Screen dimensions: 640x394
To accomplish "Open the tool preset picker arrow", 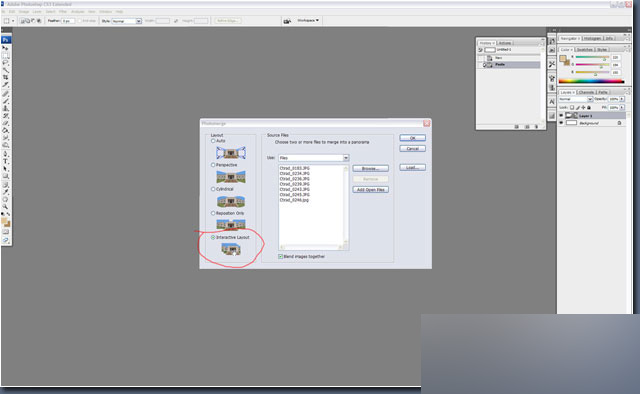I will point(13,21).
